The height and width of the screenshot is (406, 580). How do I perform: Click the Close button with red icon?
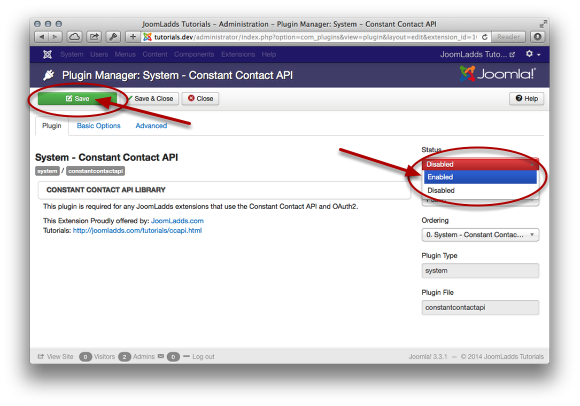(200, 98)
